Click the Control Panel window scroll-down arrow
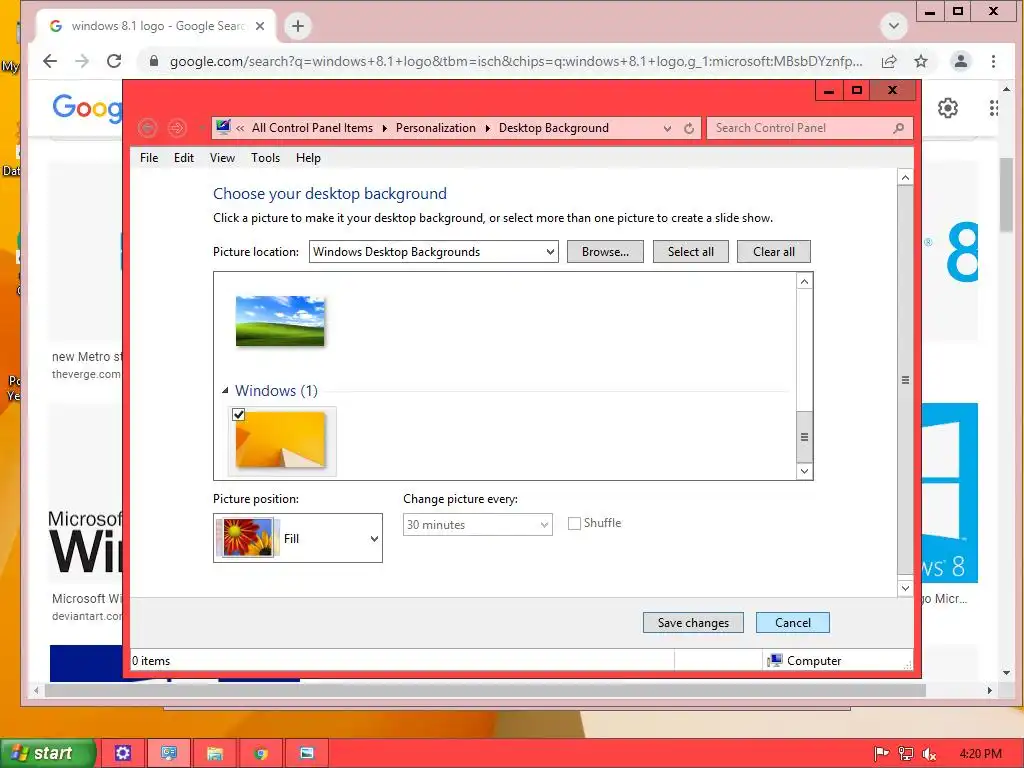1024x768 pixels. 904,588
